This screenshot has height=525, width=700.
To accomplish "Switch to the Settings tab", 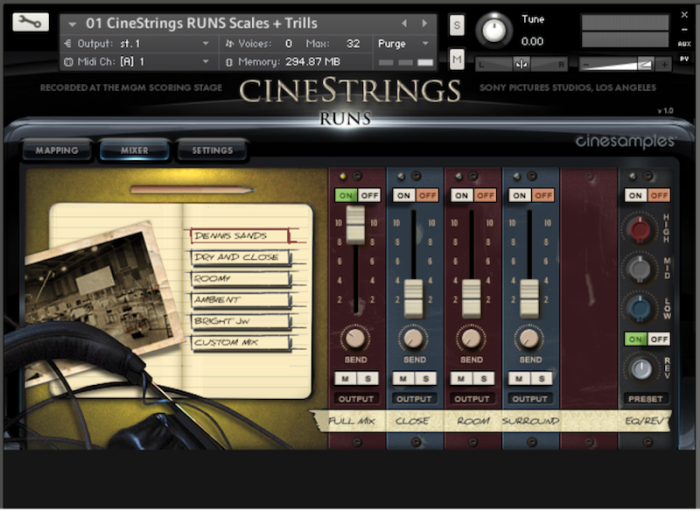I will (x=212, y=150).
